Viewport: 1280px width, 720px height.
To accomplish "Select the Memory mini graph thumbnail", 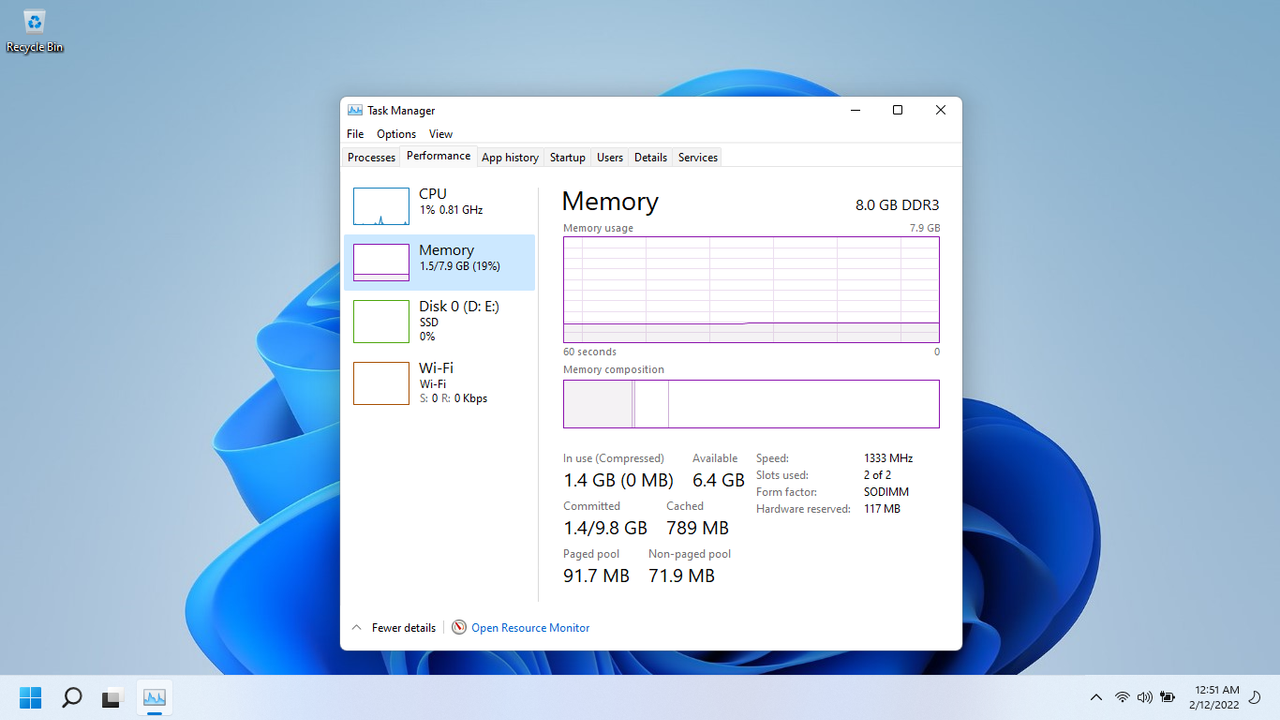I will tap(381, 262).
